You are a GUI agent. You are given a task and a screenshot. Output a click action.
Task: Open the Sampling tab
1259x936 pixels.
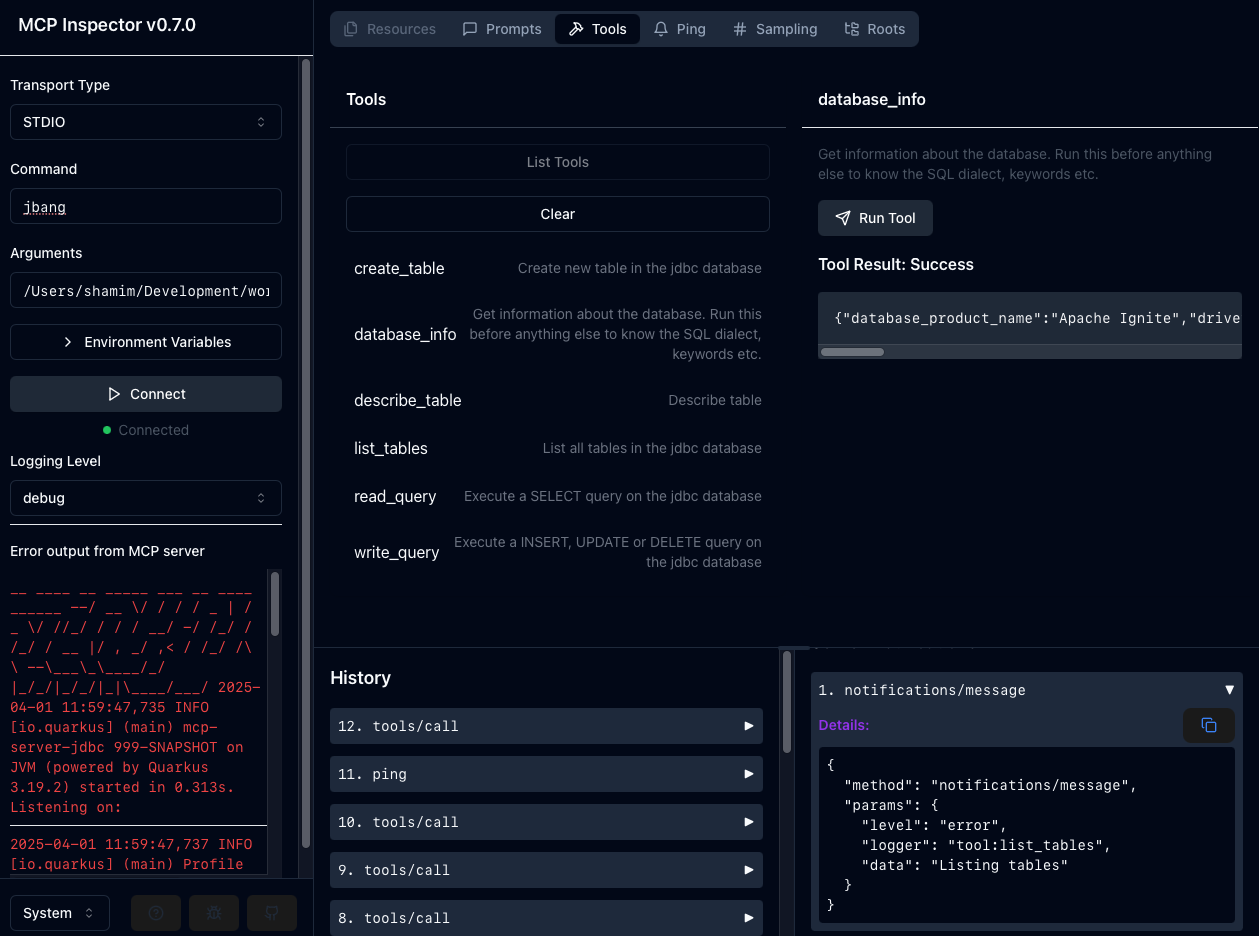775,29
